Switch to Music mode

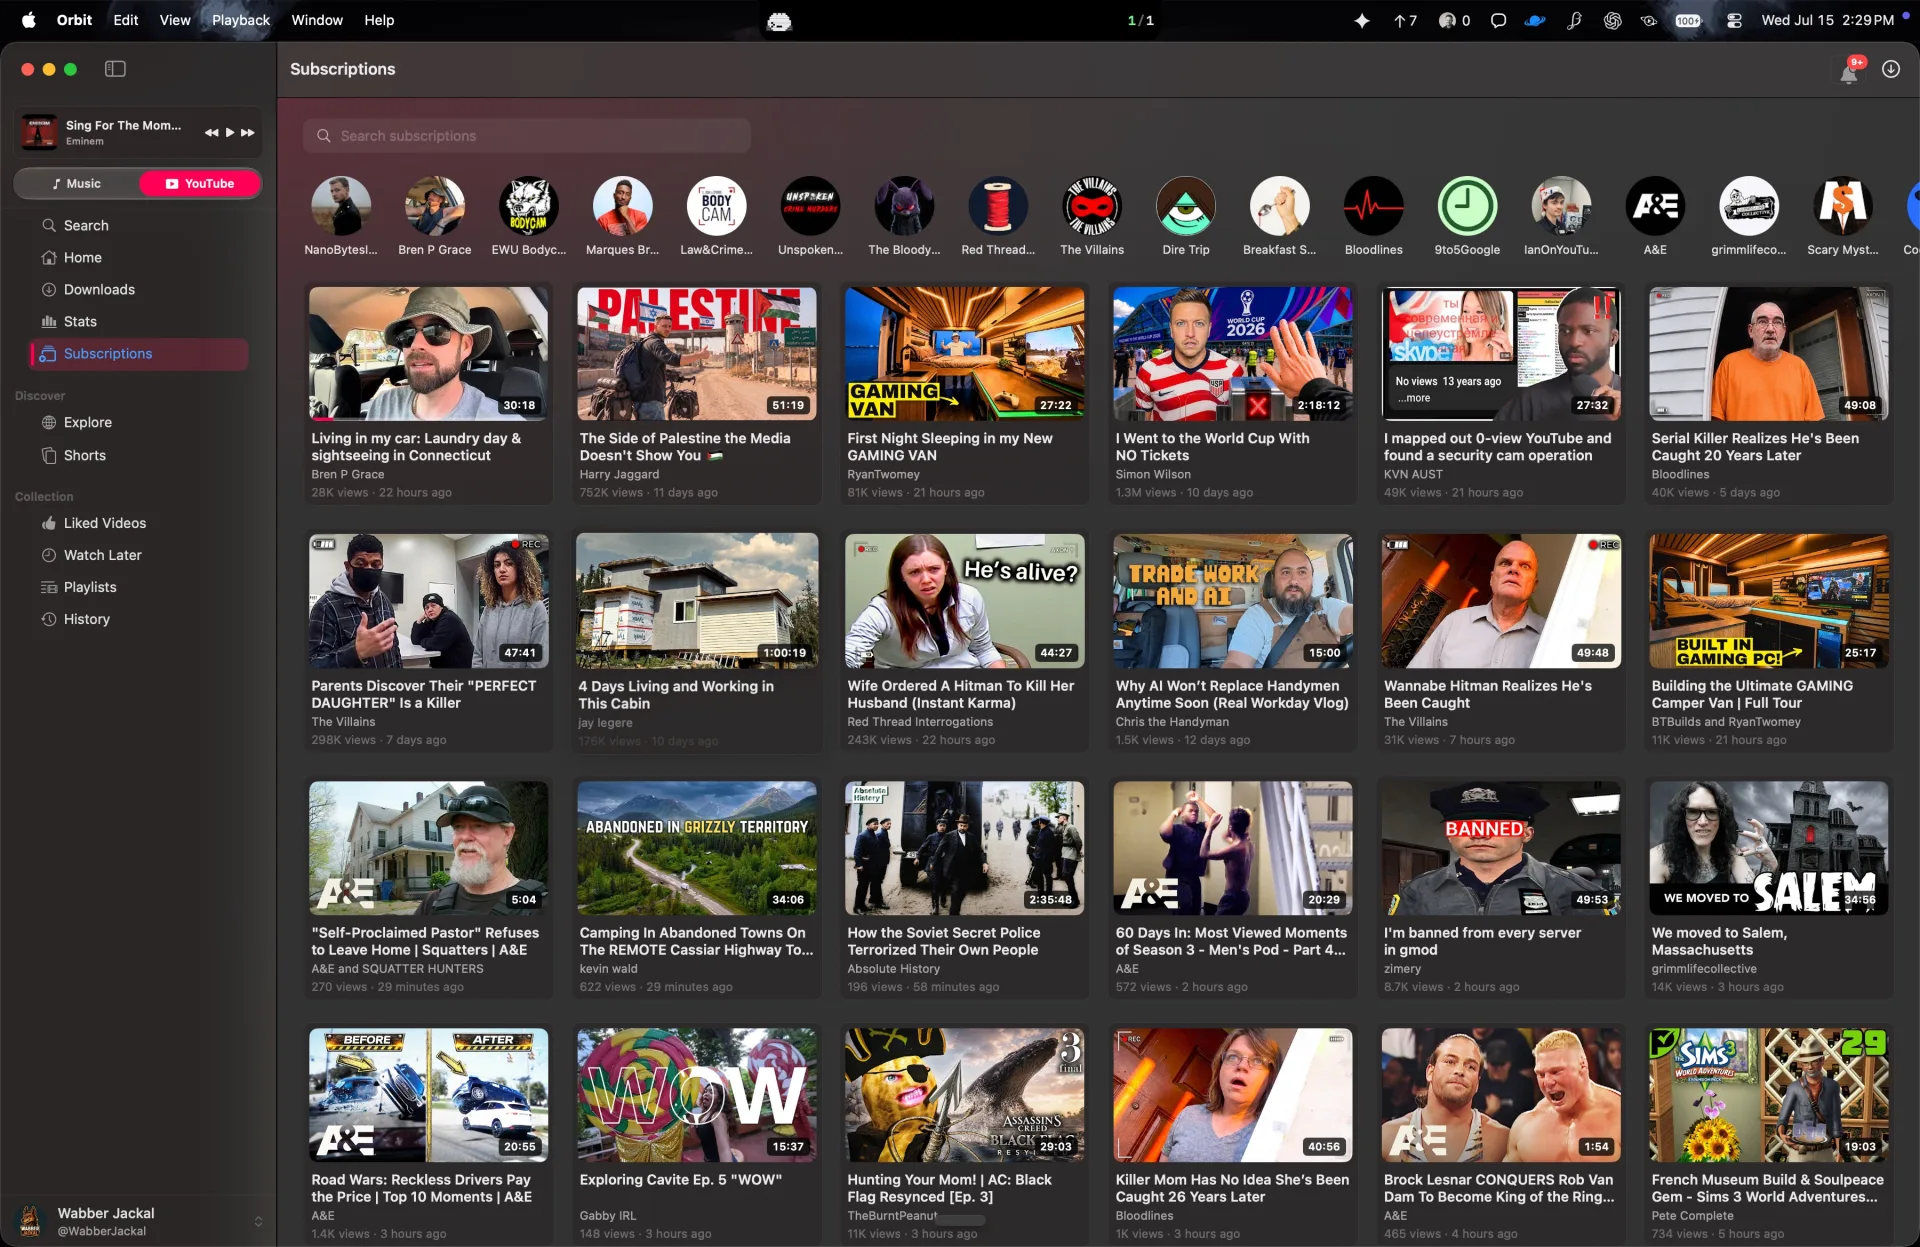tap(77, 184)
